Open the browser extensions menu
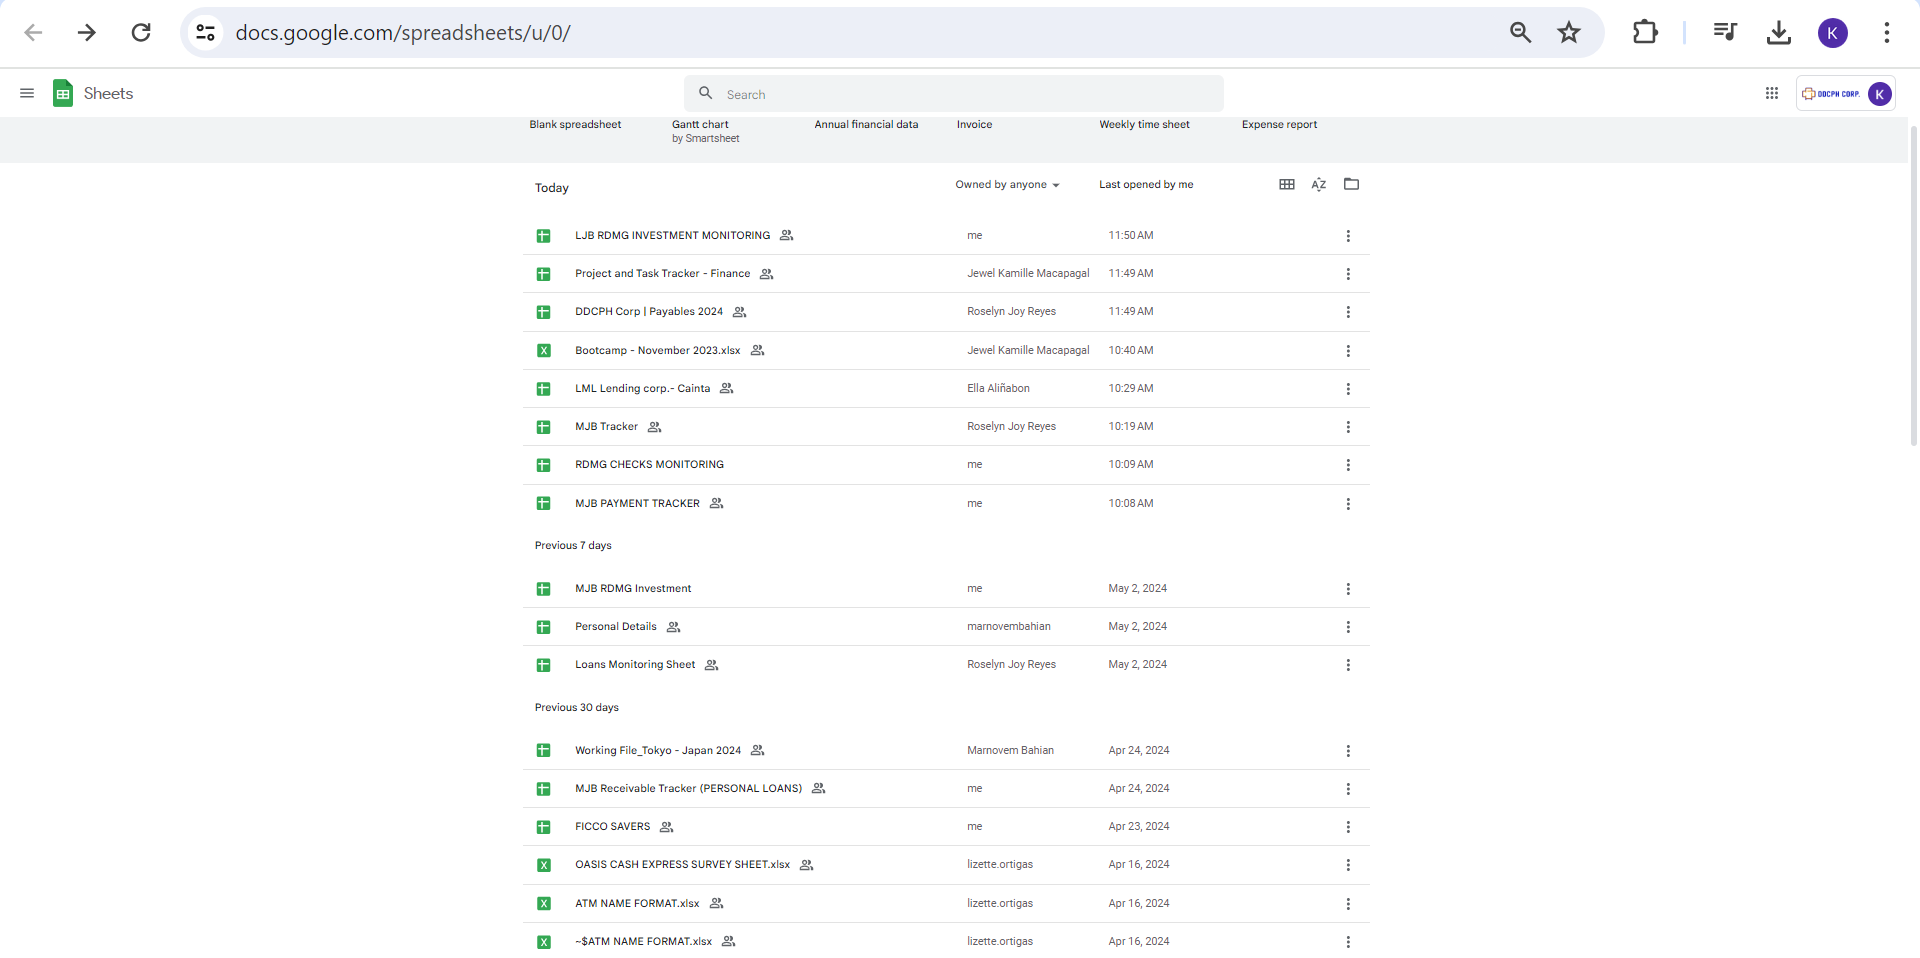This screenshot has height=958, width=1920. pyautogui.click(x=1645, y=33)
